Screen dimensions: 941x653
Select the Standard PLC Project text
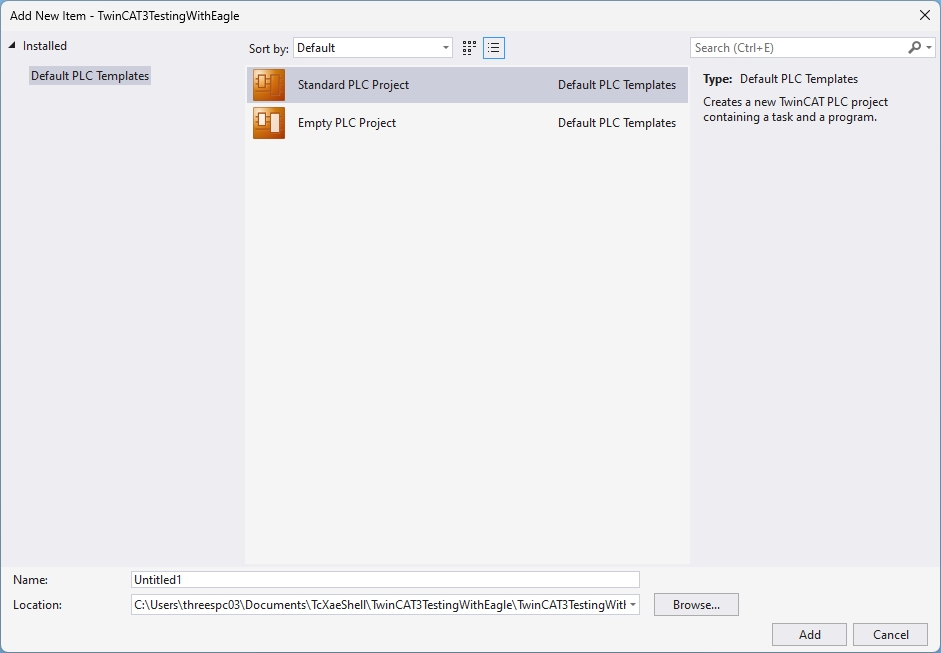pyautogui.click(x=353, y=85)
